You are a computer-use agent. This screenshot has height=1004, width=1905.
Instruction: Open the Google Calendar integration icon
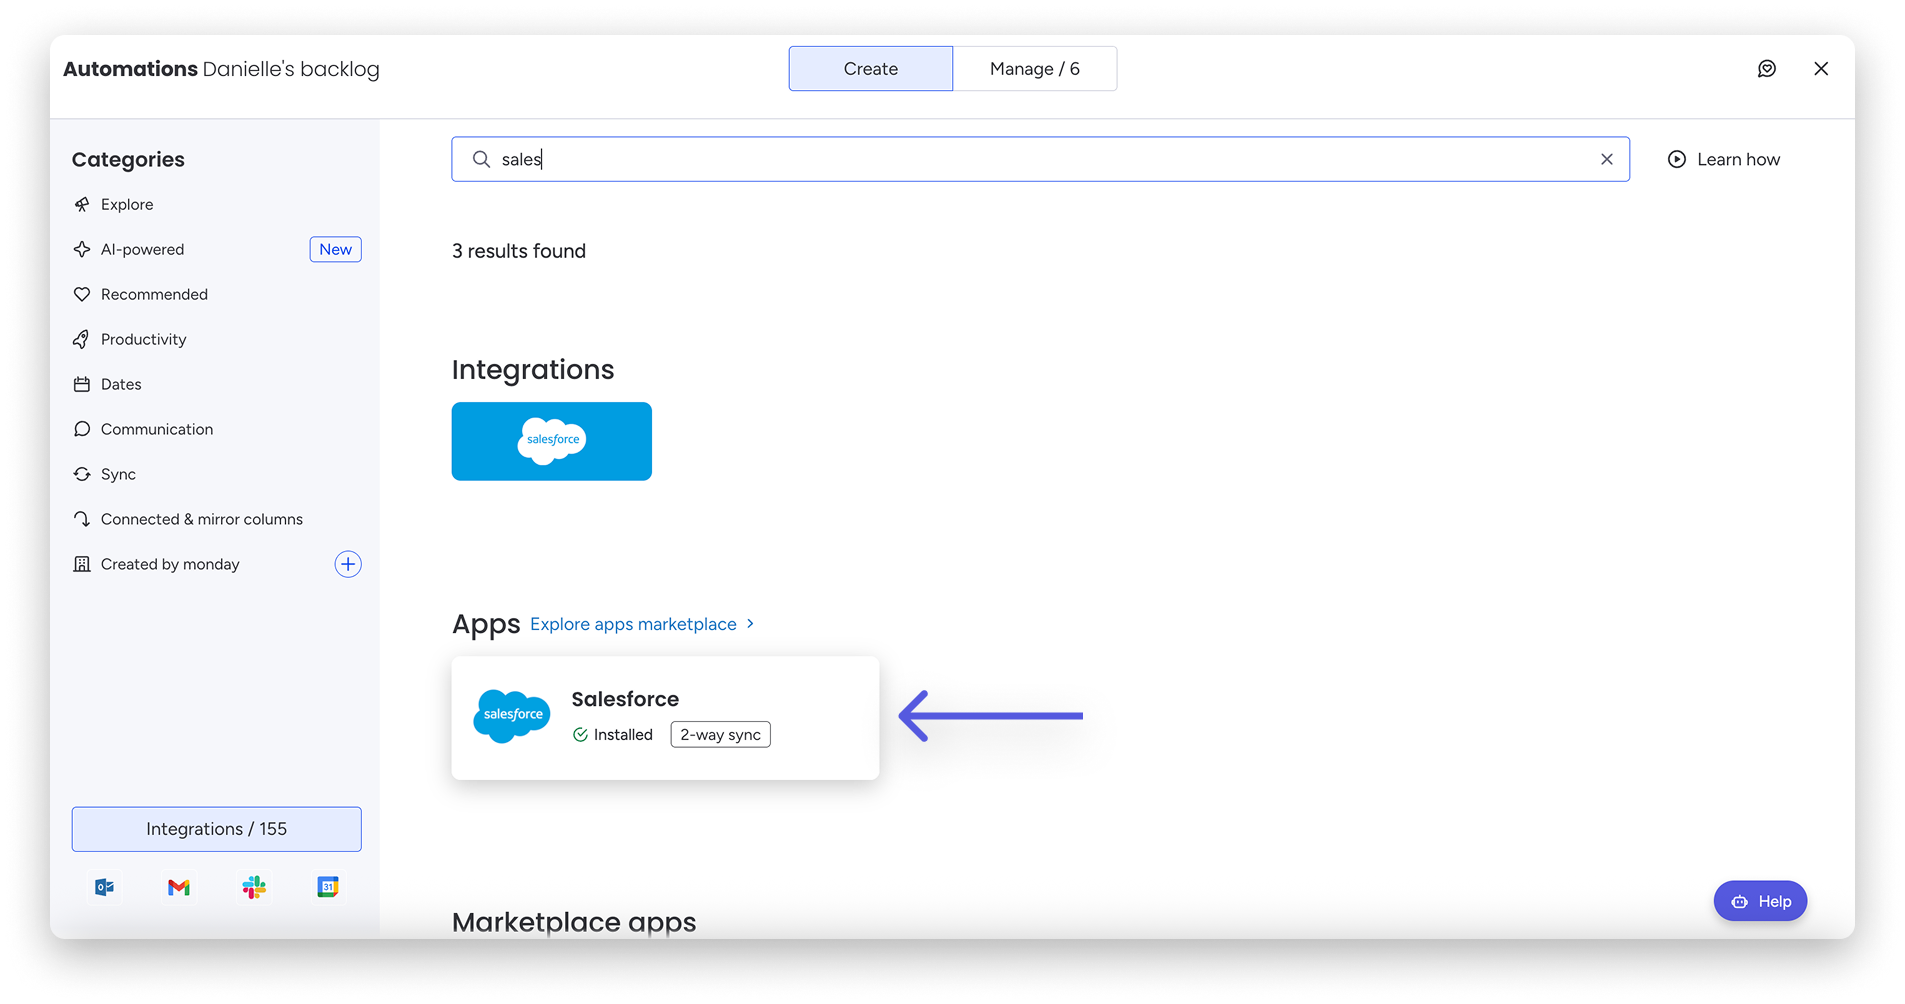pos(328,887)
